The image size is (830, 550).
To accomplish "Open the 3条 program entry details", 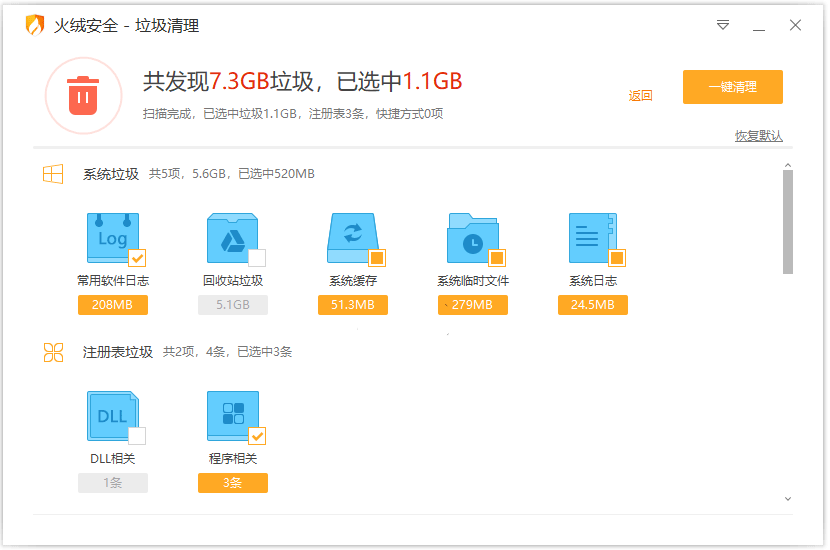I will point(232,483).
